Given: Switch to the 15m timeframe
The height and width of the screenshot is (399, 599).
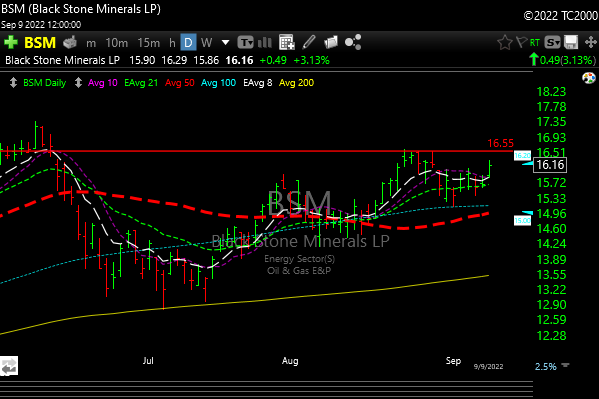Looking at the screenshot, I should (x=149, y=43).
